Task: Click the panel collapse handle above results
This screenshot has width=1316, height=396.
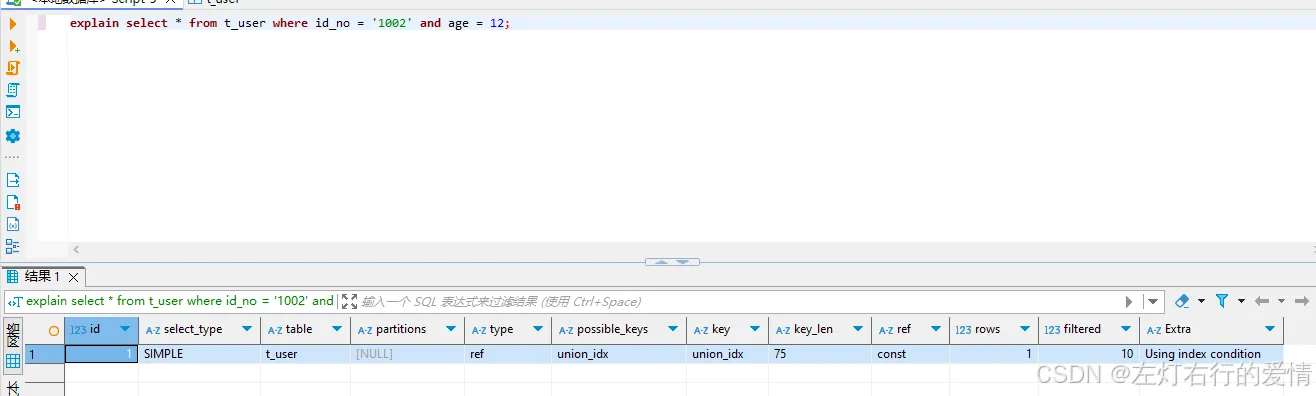Action: [672, 262]
